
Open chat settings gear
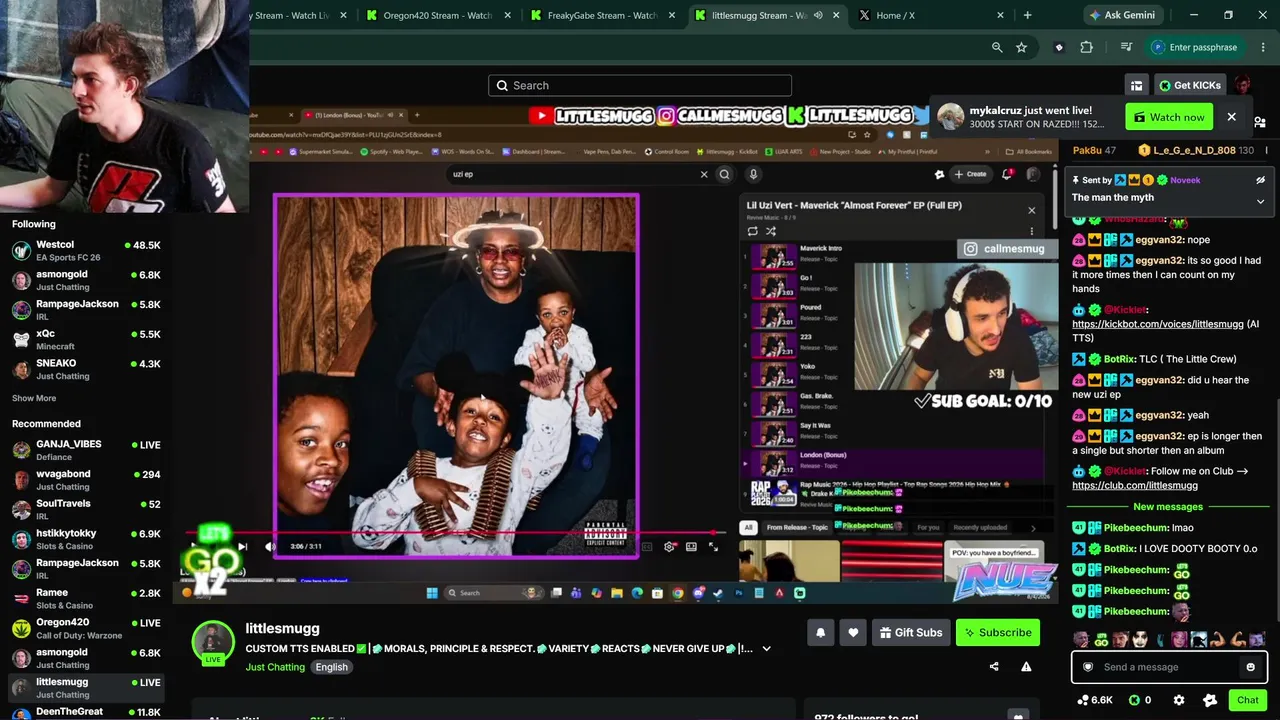[1179, 700]
